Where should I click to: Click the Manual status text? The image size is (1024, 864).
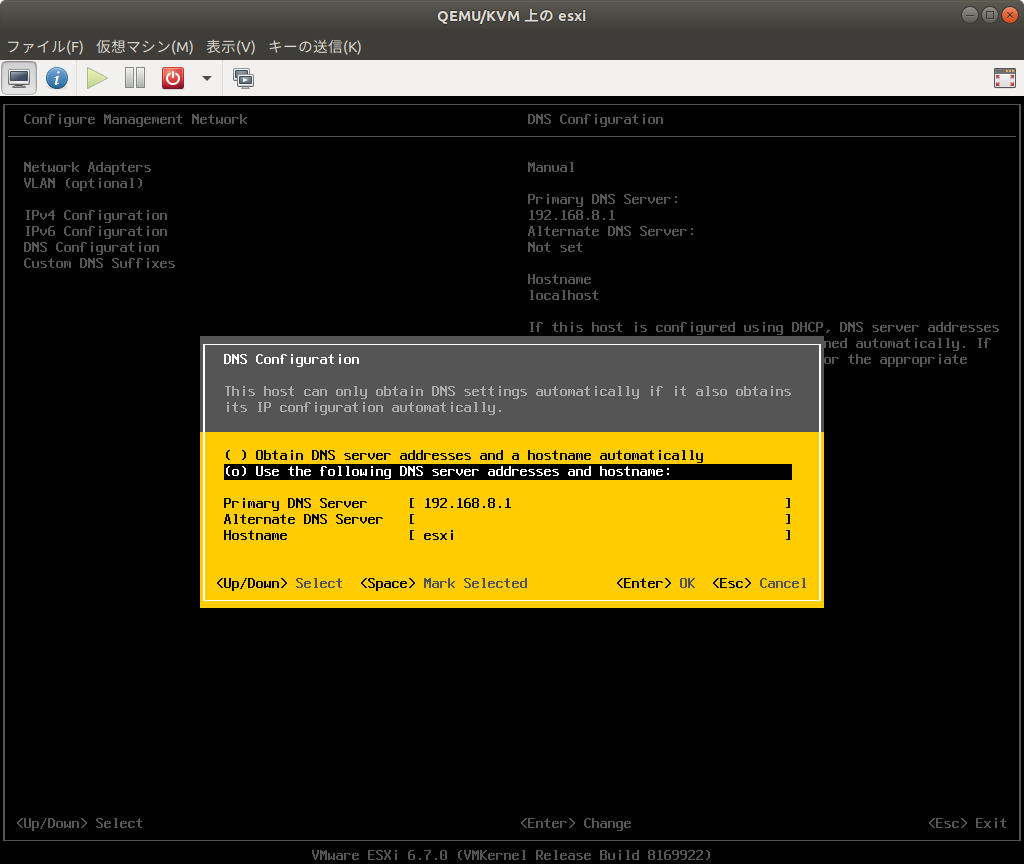[551, 167]
